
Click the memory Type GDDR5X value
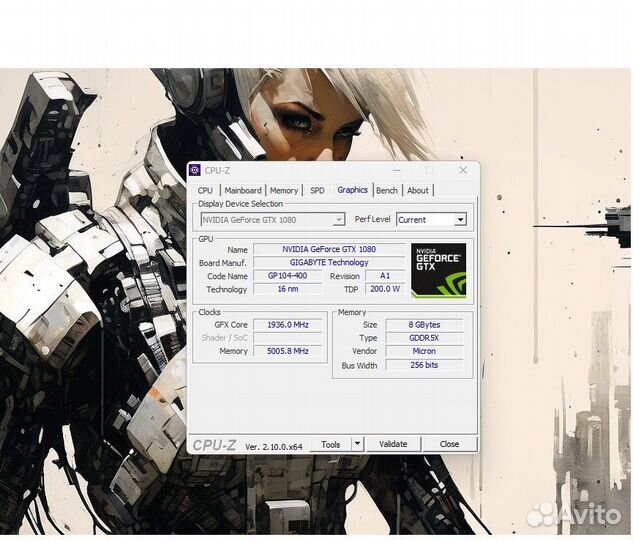[424, 338]
